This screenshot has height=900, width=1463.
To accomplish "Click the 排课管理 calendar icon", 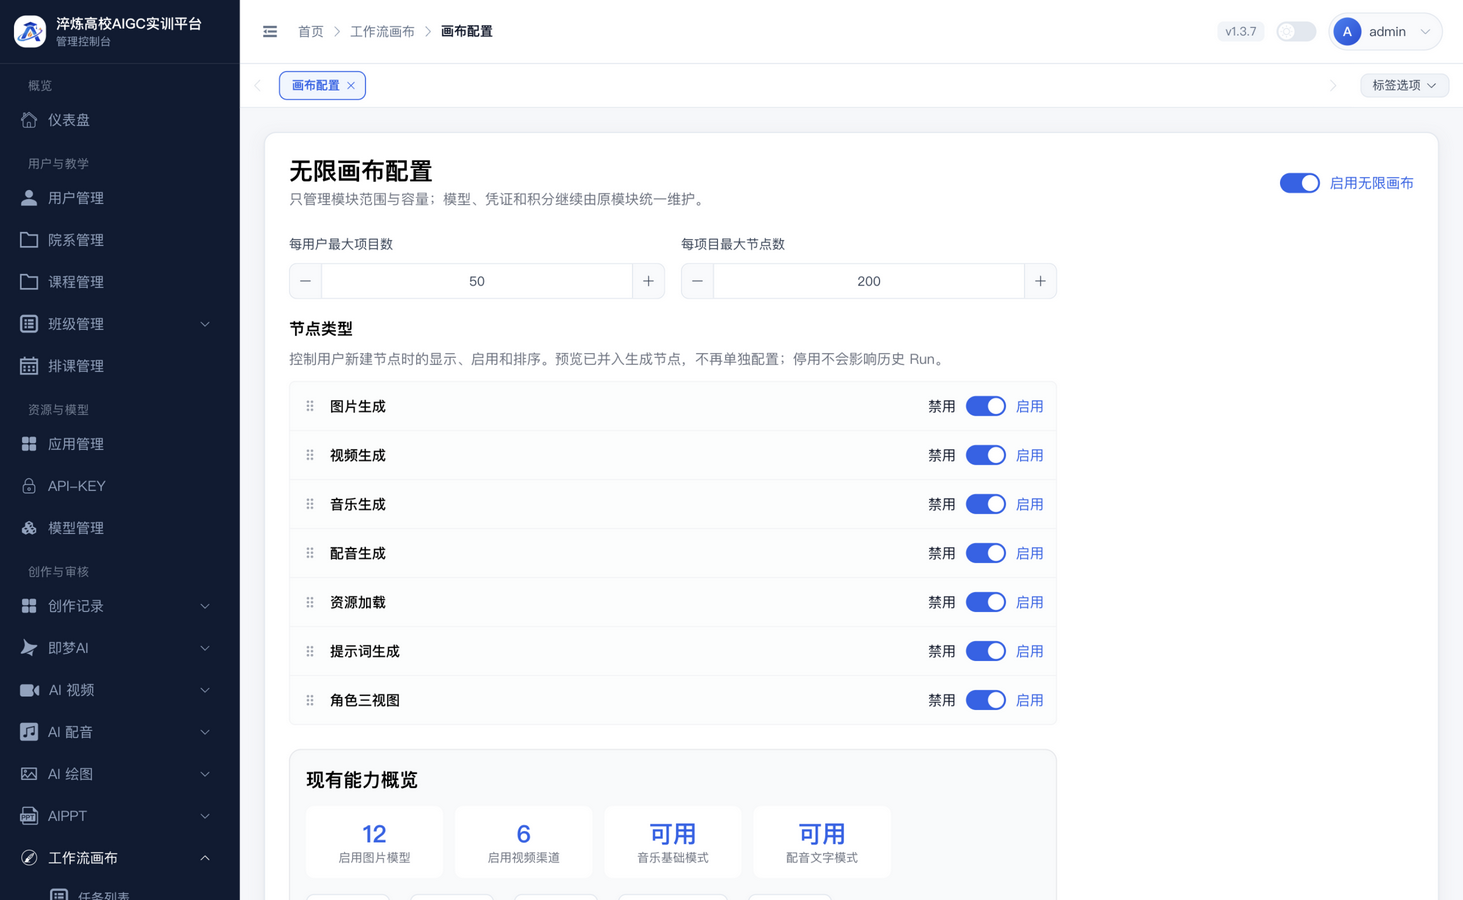I will (x=29, y=366).
